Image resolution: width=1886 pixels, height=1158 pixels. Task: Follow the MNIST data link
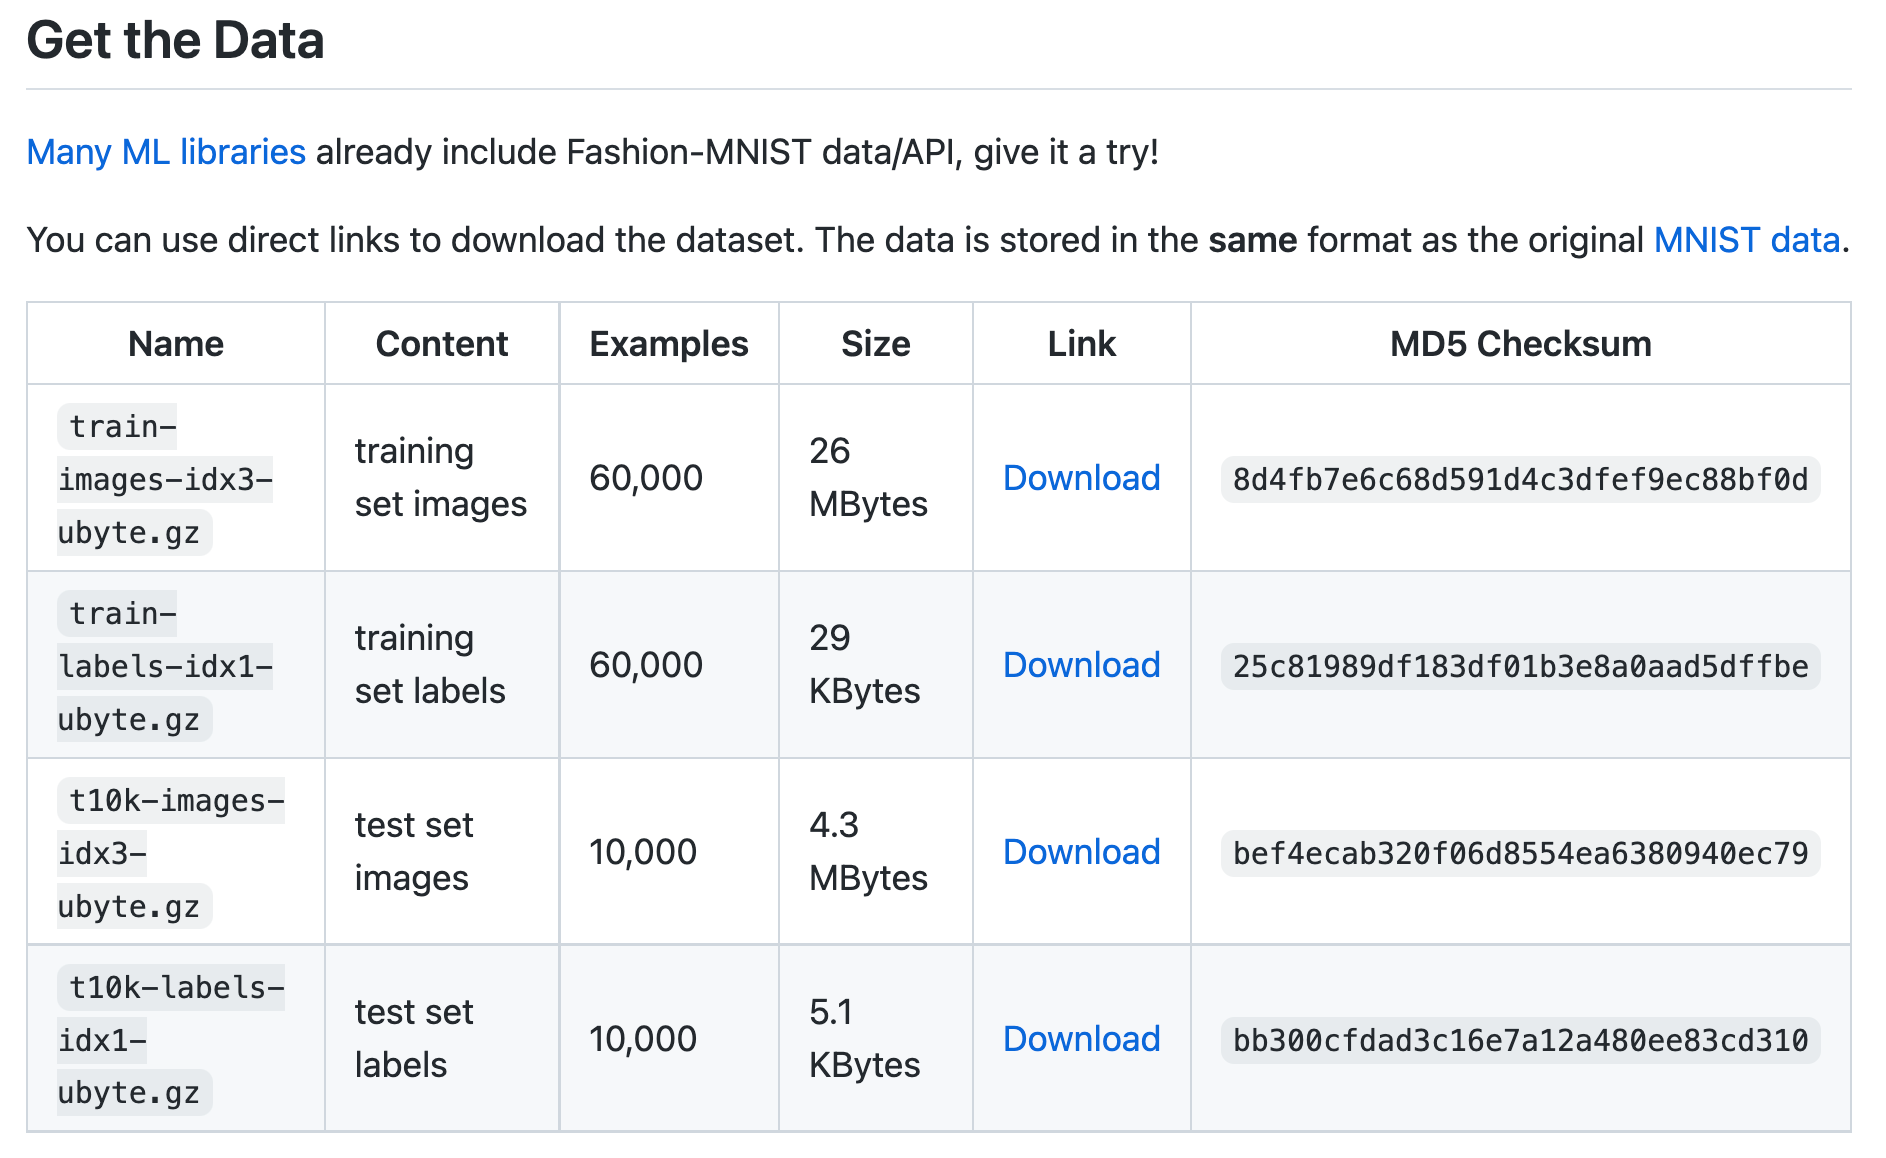pyautogui.click(x=1746, y=240)
